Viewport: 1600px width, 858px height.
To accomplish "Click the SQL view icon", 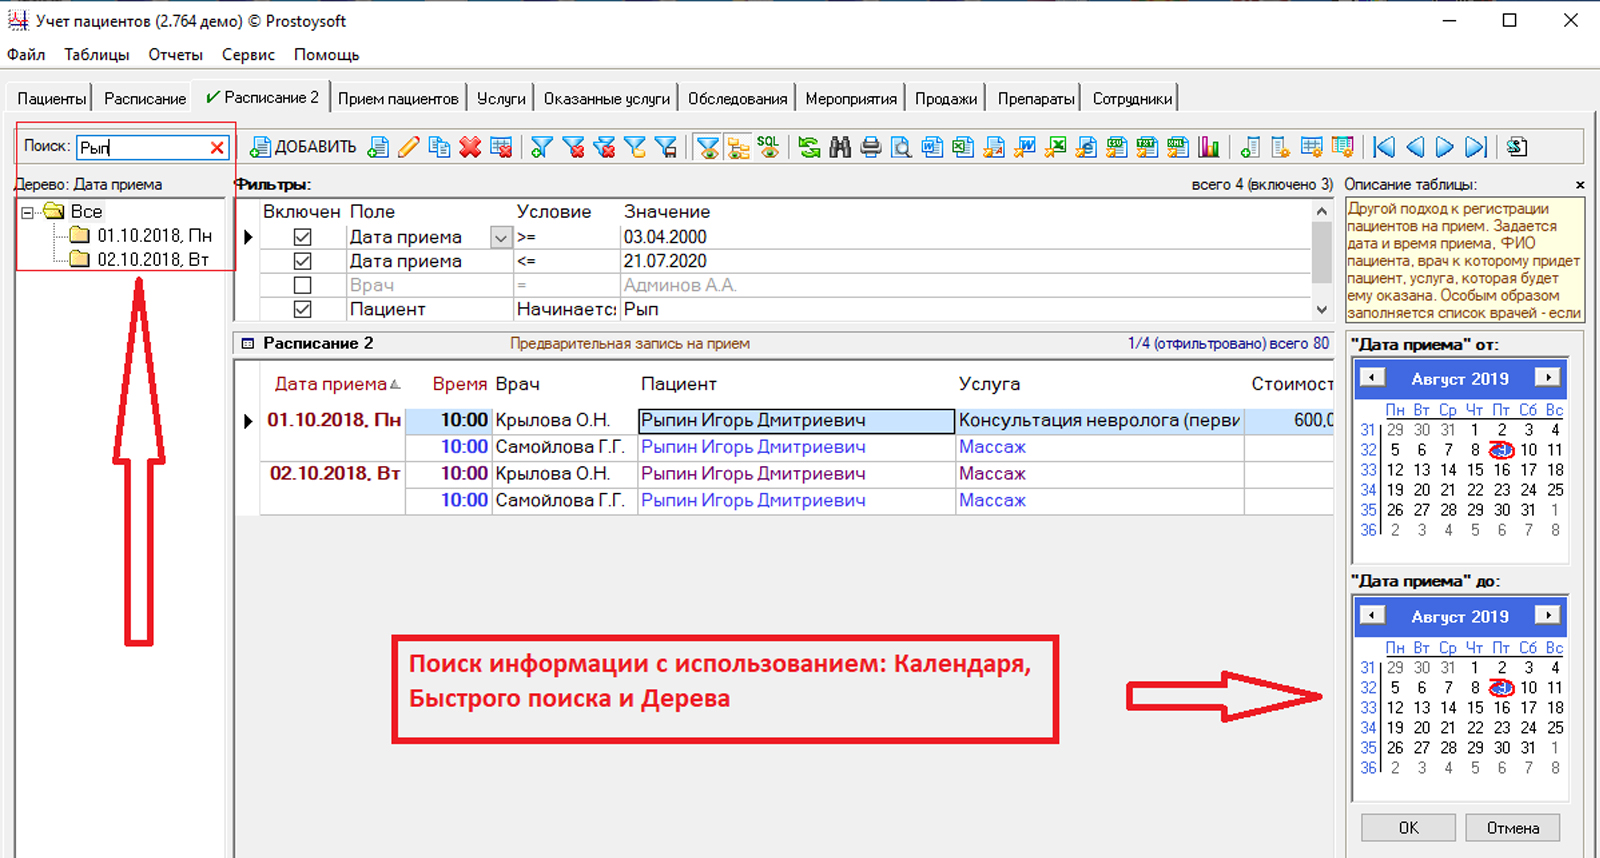I will point(767,147).
